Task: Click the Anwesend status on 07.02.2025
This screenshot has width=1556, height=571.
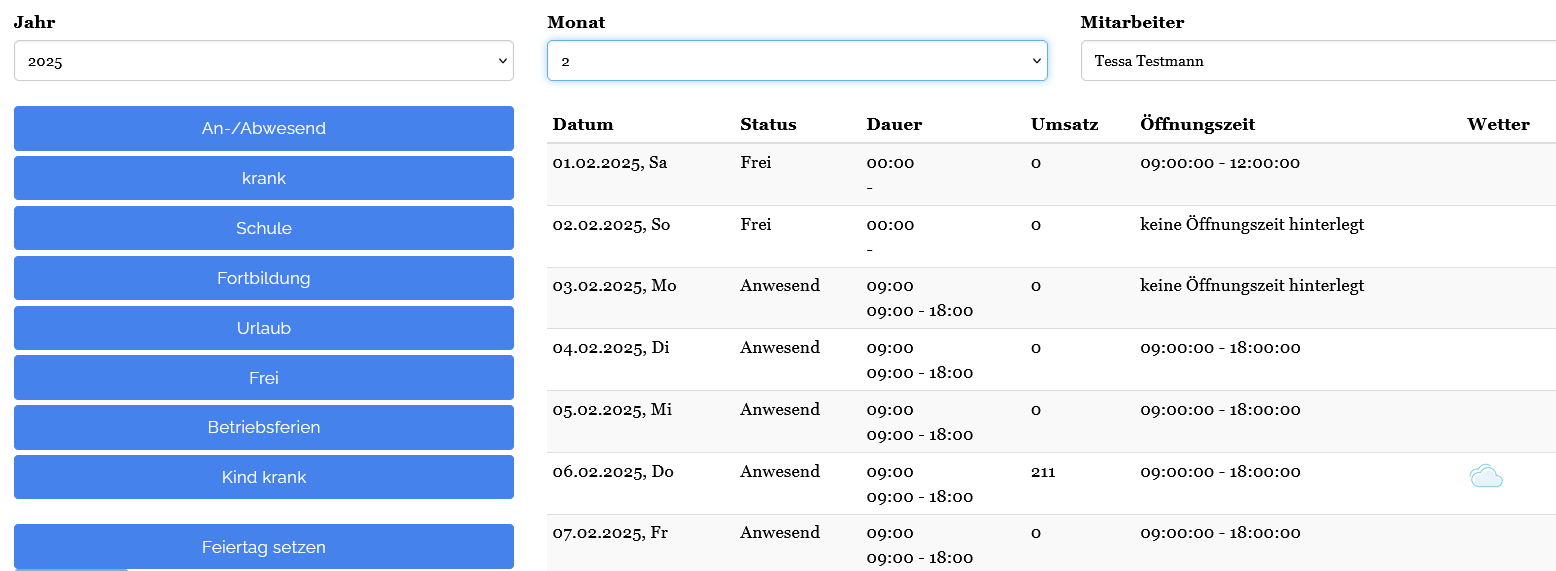Action: point(779,533)
